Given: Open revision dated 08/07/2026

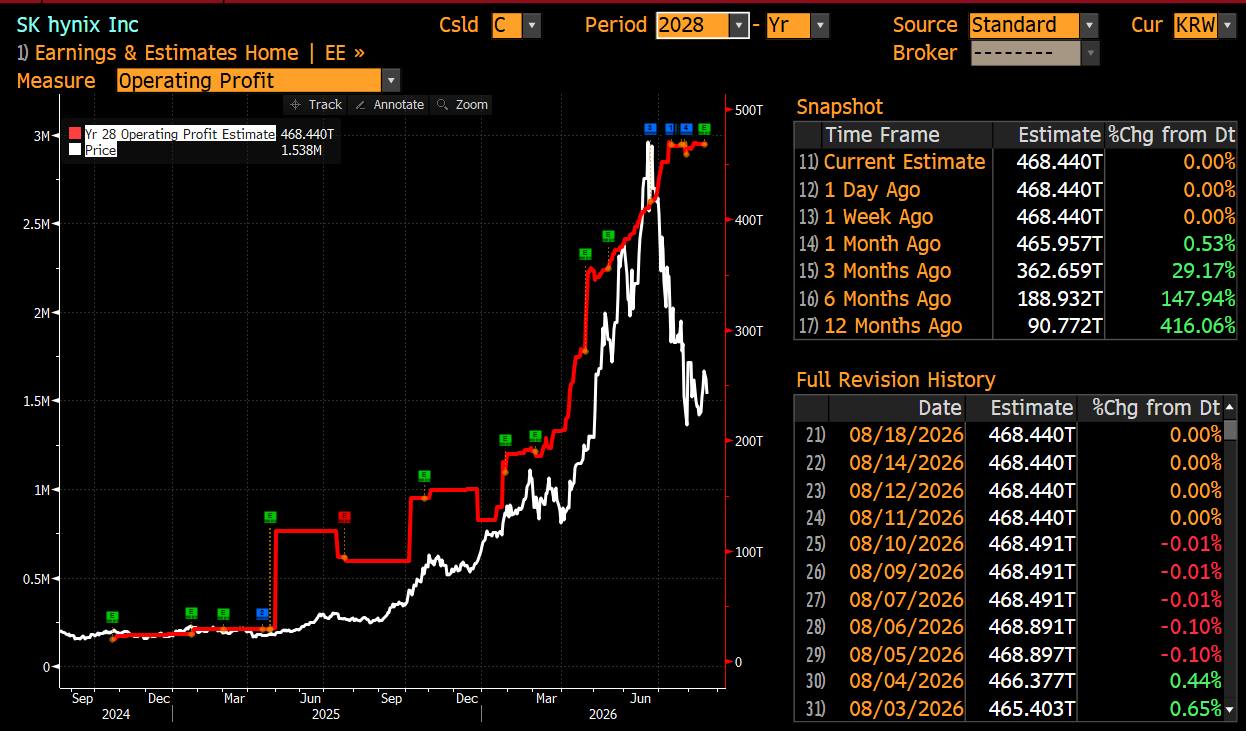Looking at the screenshot, I should (1008, 599).
